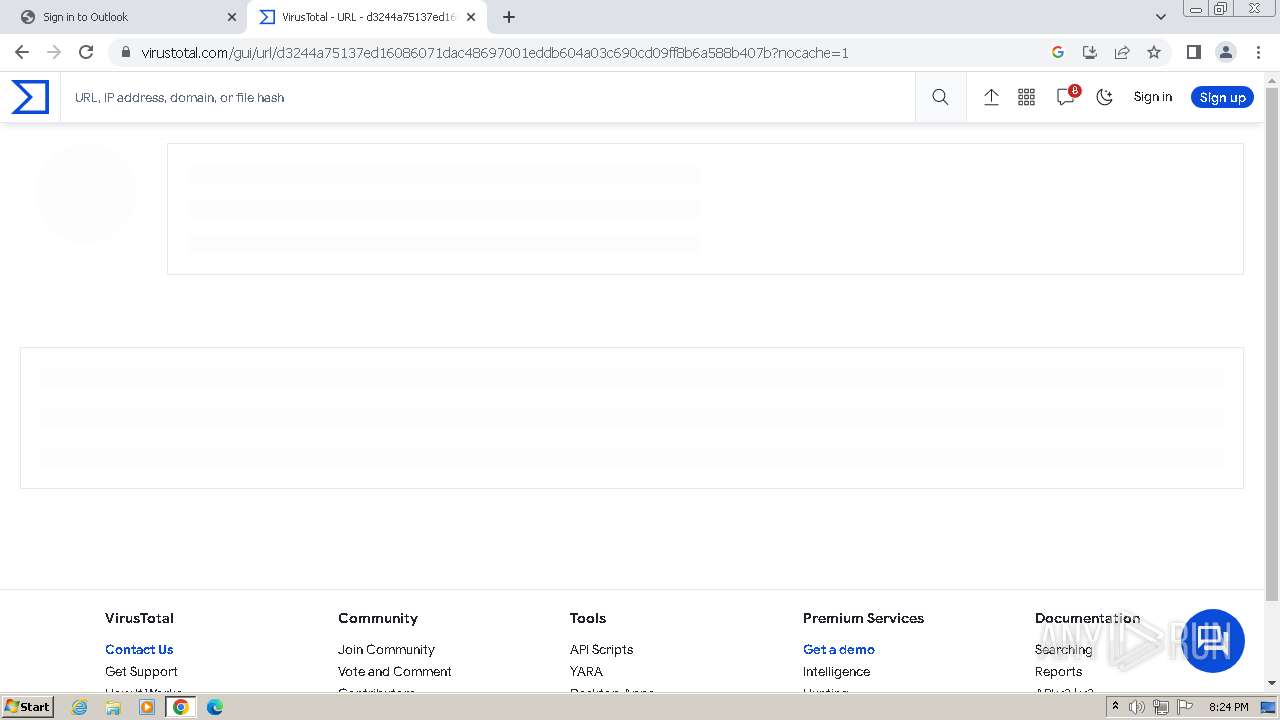The height and width of the screenshot is (720, 1280).
Task: Click the Action Center flag icon
Action: tap(1185, 707)
